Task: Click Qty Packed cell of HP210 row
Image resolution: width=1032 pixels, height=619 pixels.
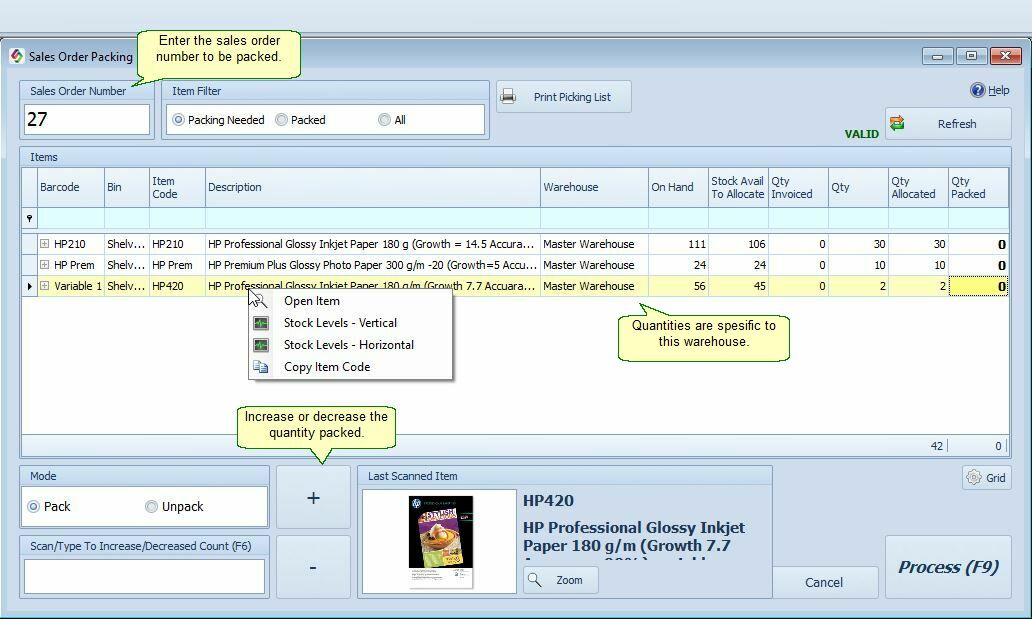Action: 978,244
